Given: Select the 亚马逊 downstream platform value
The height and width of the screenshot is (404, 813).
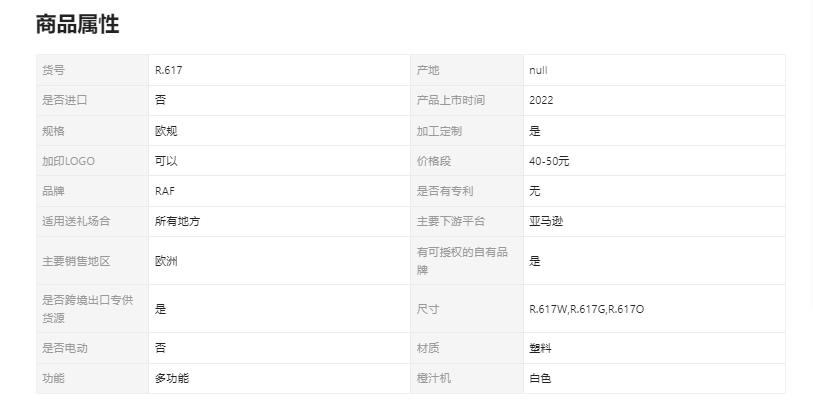Looking at the screenshot, I should tap(546, 221).
